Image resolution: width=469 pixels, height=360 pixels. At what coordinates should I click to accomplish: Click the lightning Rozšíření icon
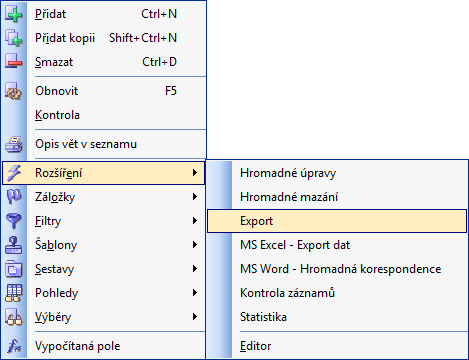pyautogui.click(x=14, y=173)
